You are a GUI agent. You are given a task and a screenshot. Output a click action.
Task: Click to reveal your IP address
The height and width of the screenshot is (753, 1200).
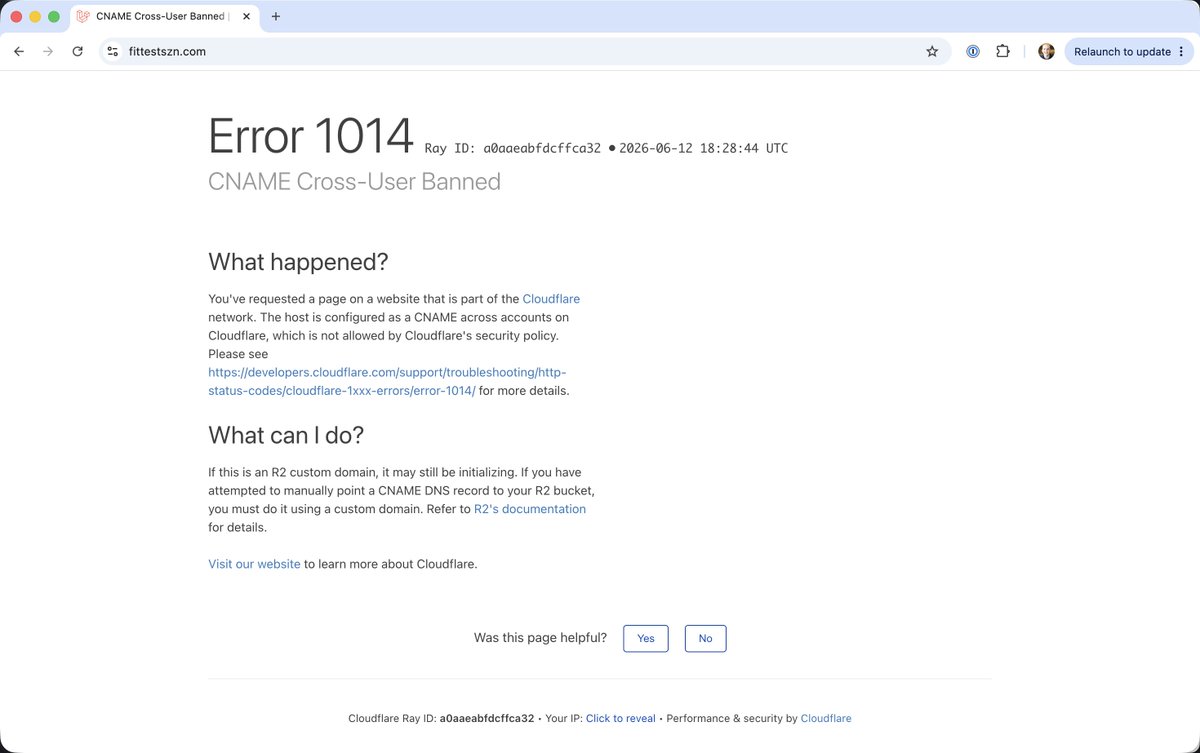pos(621,718)
